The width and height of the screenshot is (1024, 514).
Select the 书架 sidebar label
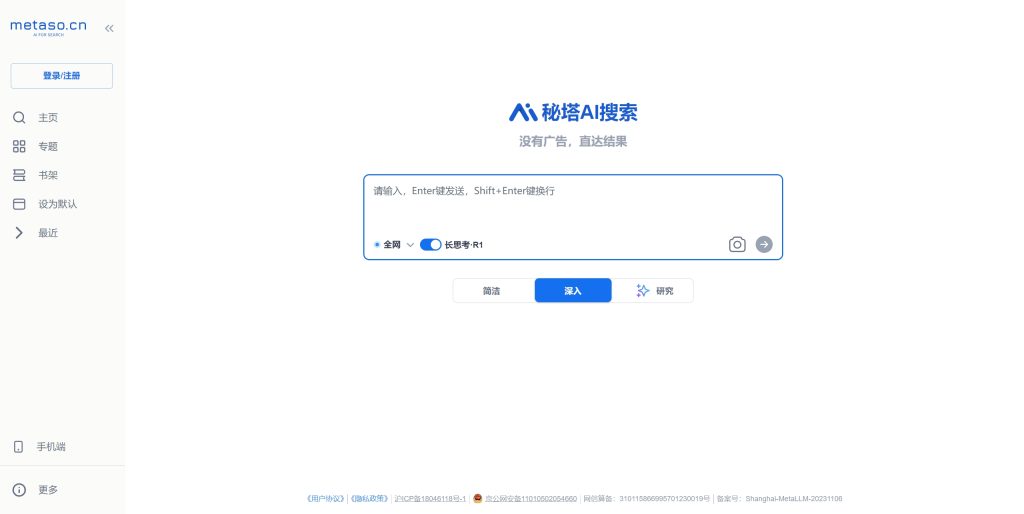point(48,175)
